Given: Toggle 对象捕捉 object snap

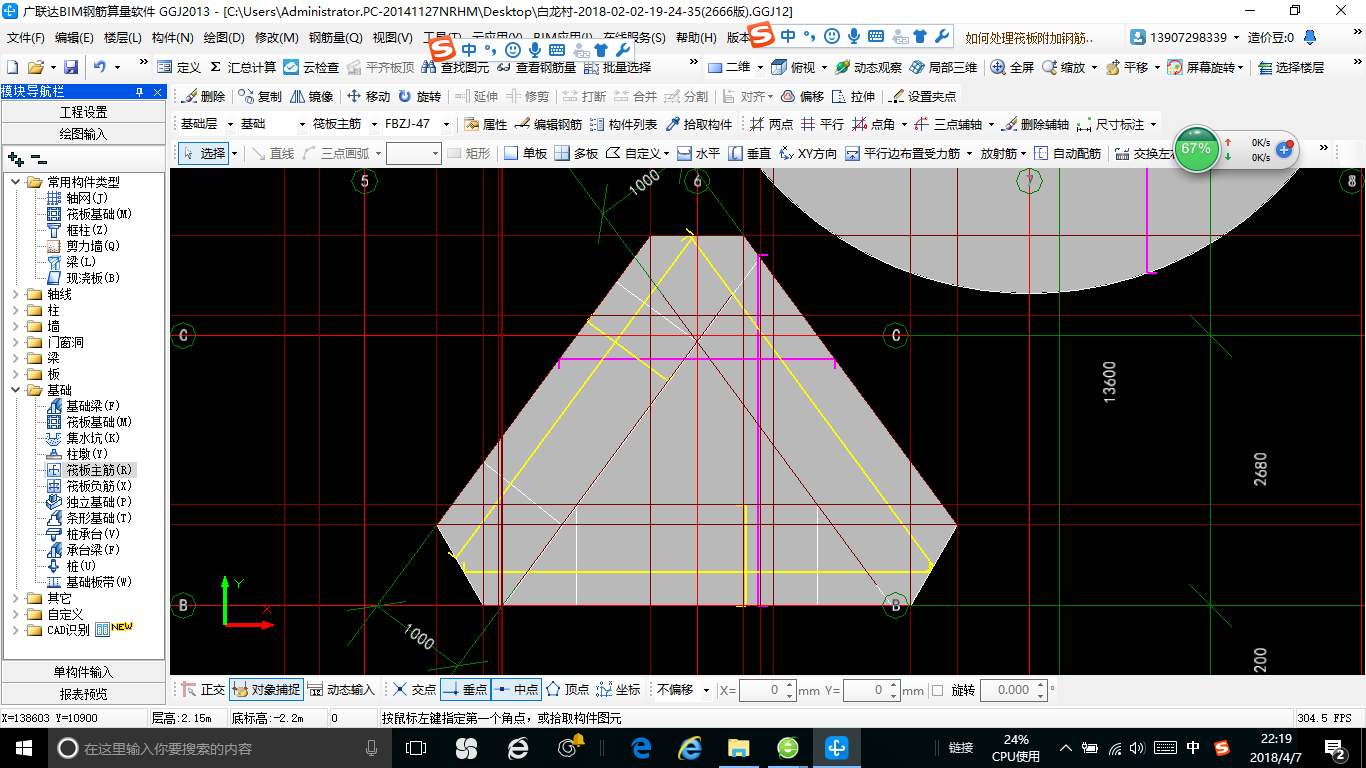Looking at the screenshot, I should (266, 690).
